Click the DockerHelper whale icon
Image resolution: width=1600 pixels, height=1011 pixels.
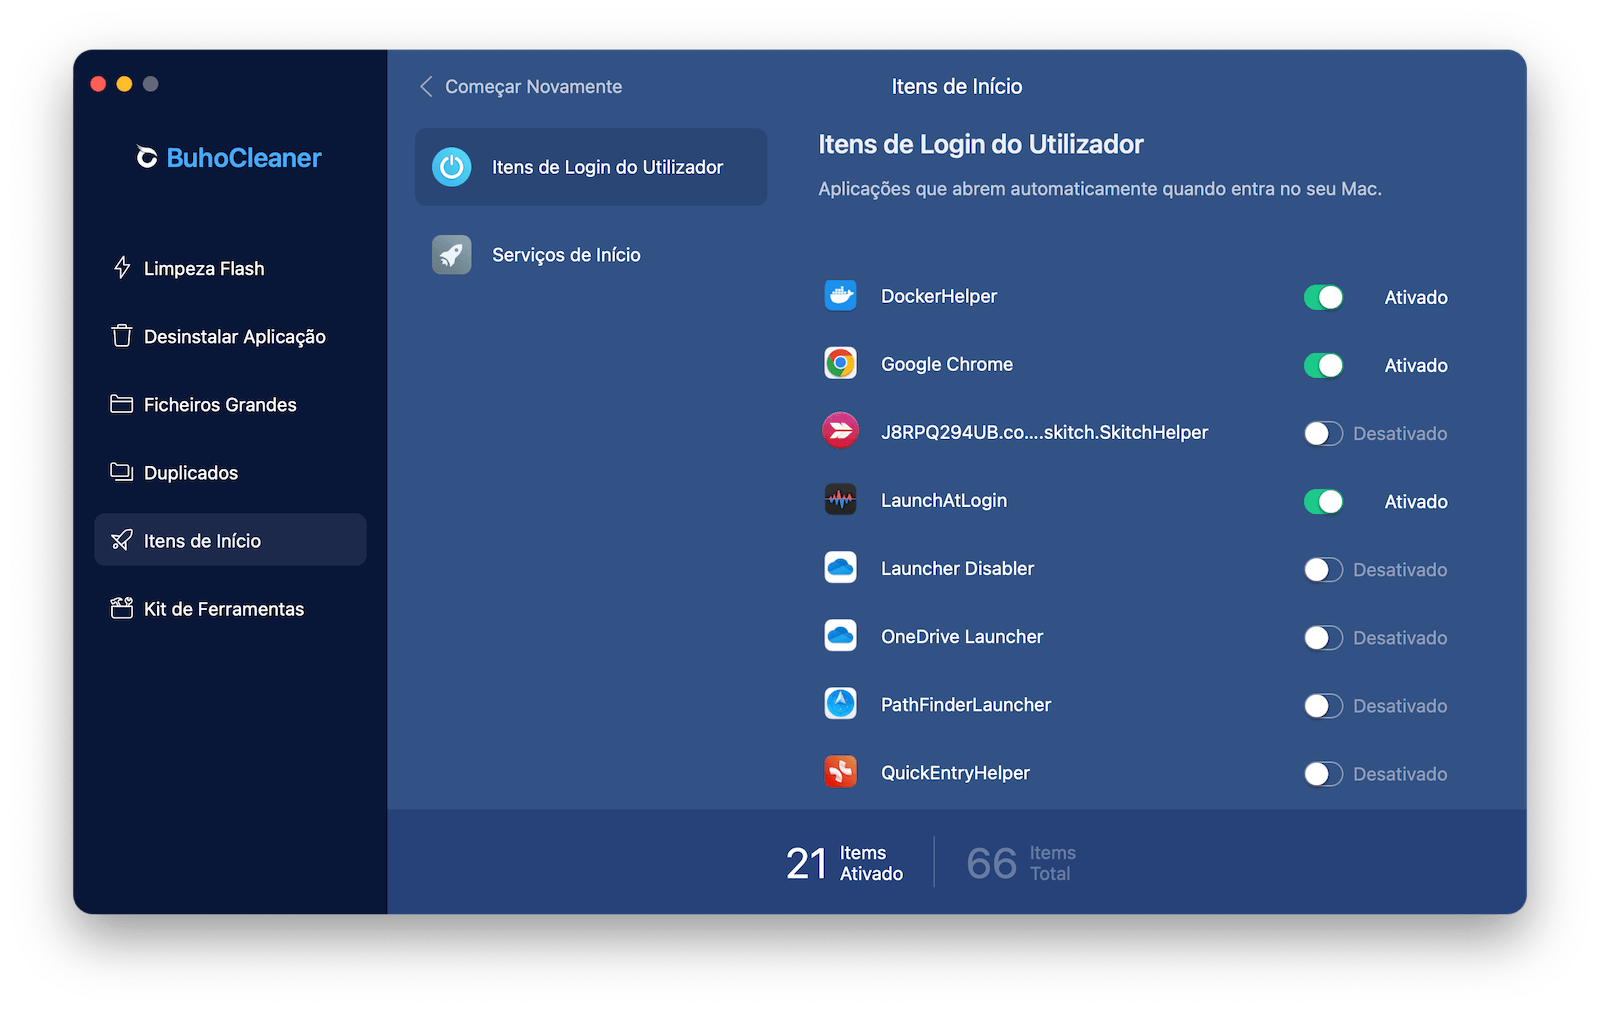pyautogui.click(x=840, y=296)
